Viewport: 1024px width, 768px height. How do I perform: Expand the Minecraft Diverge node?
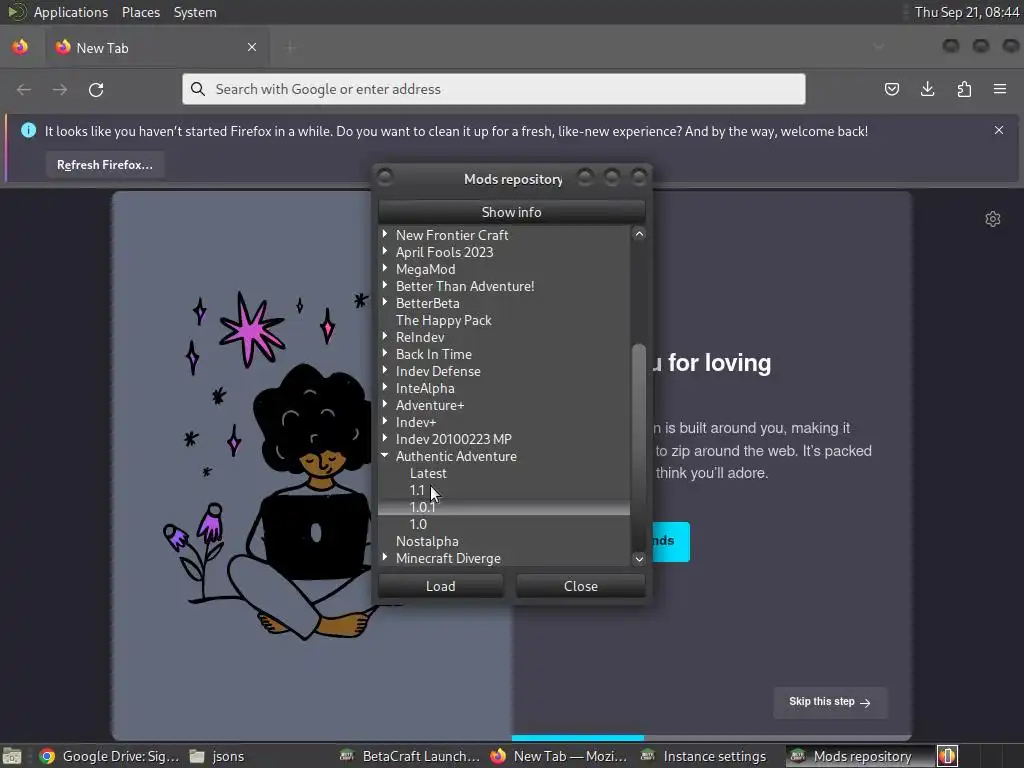385,557
